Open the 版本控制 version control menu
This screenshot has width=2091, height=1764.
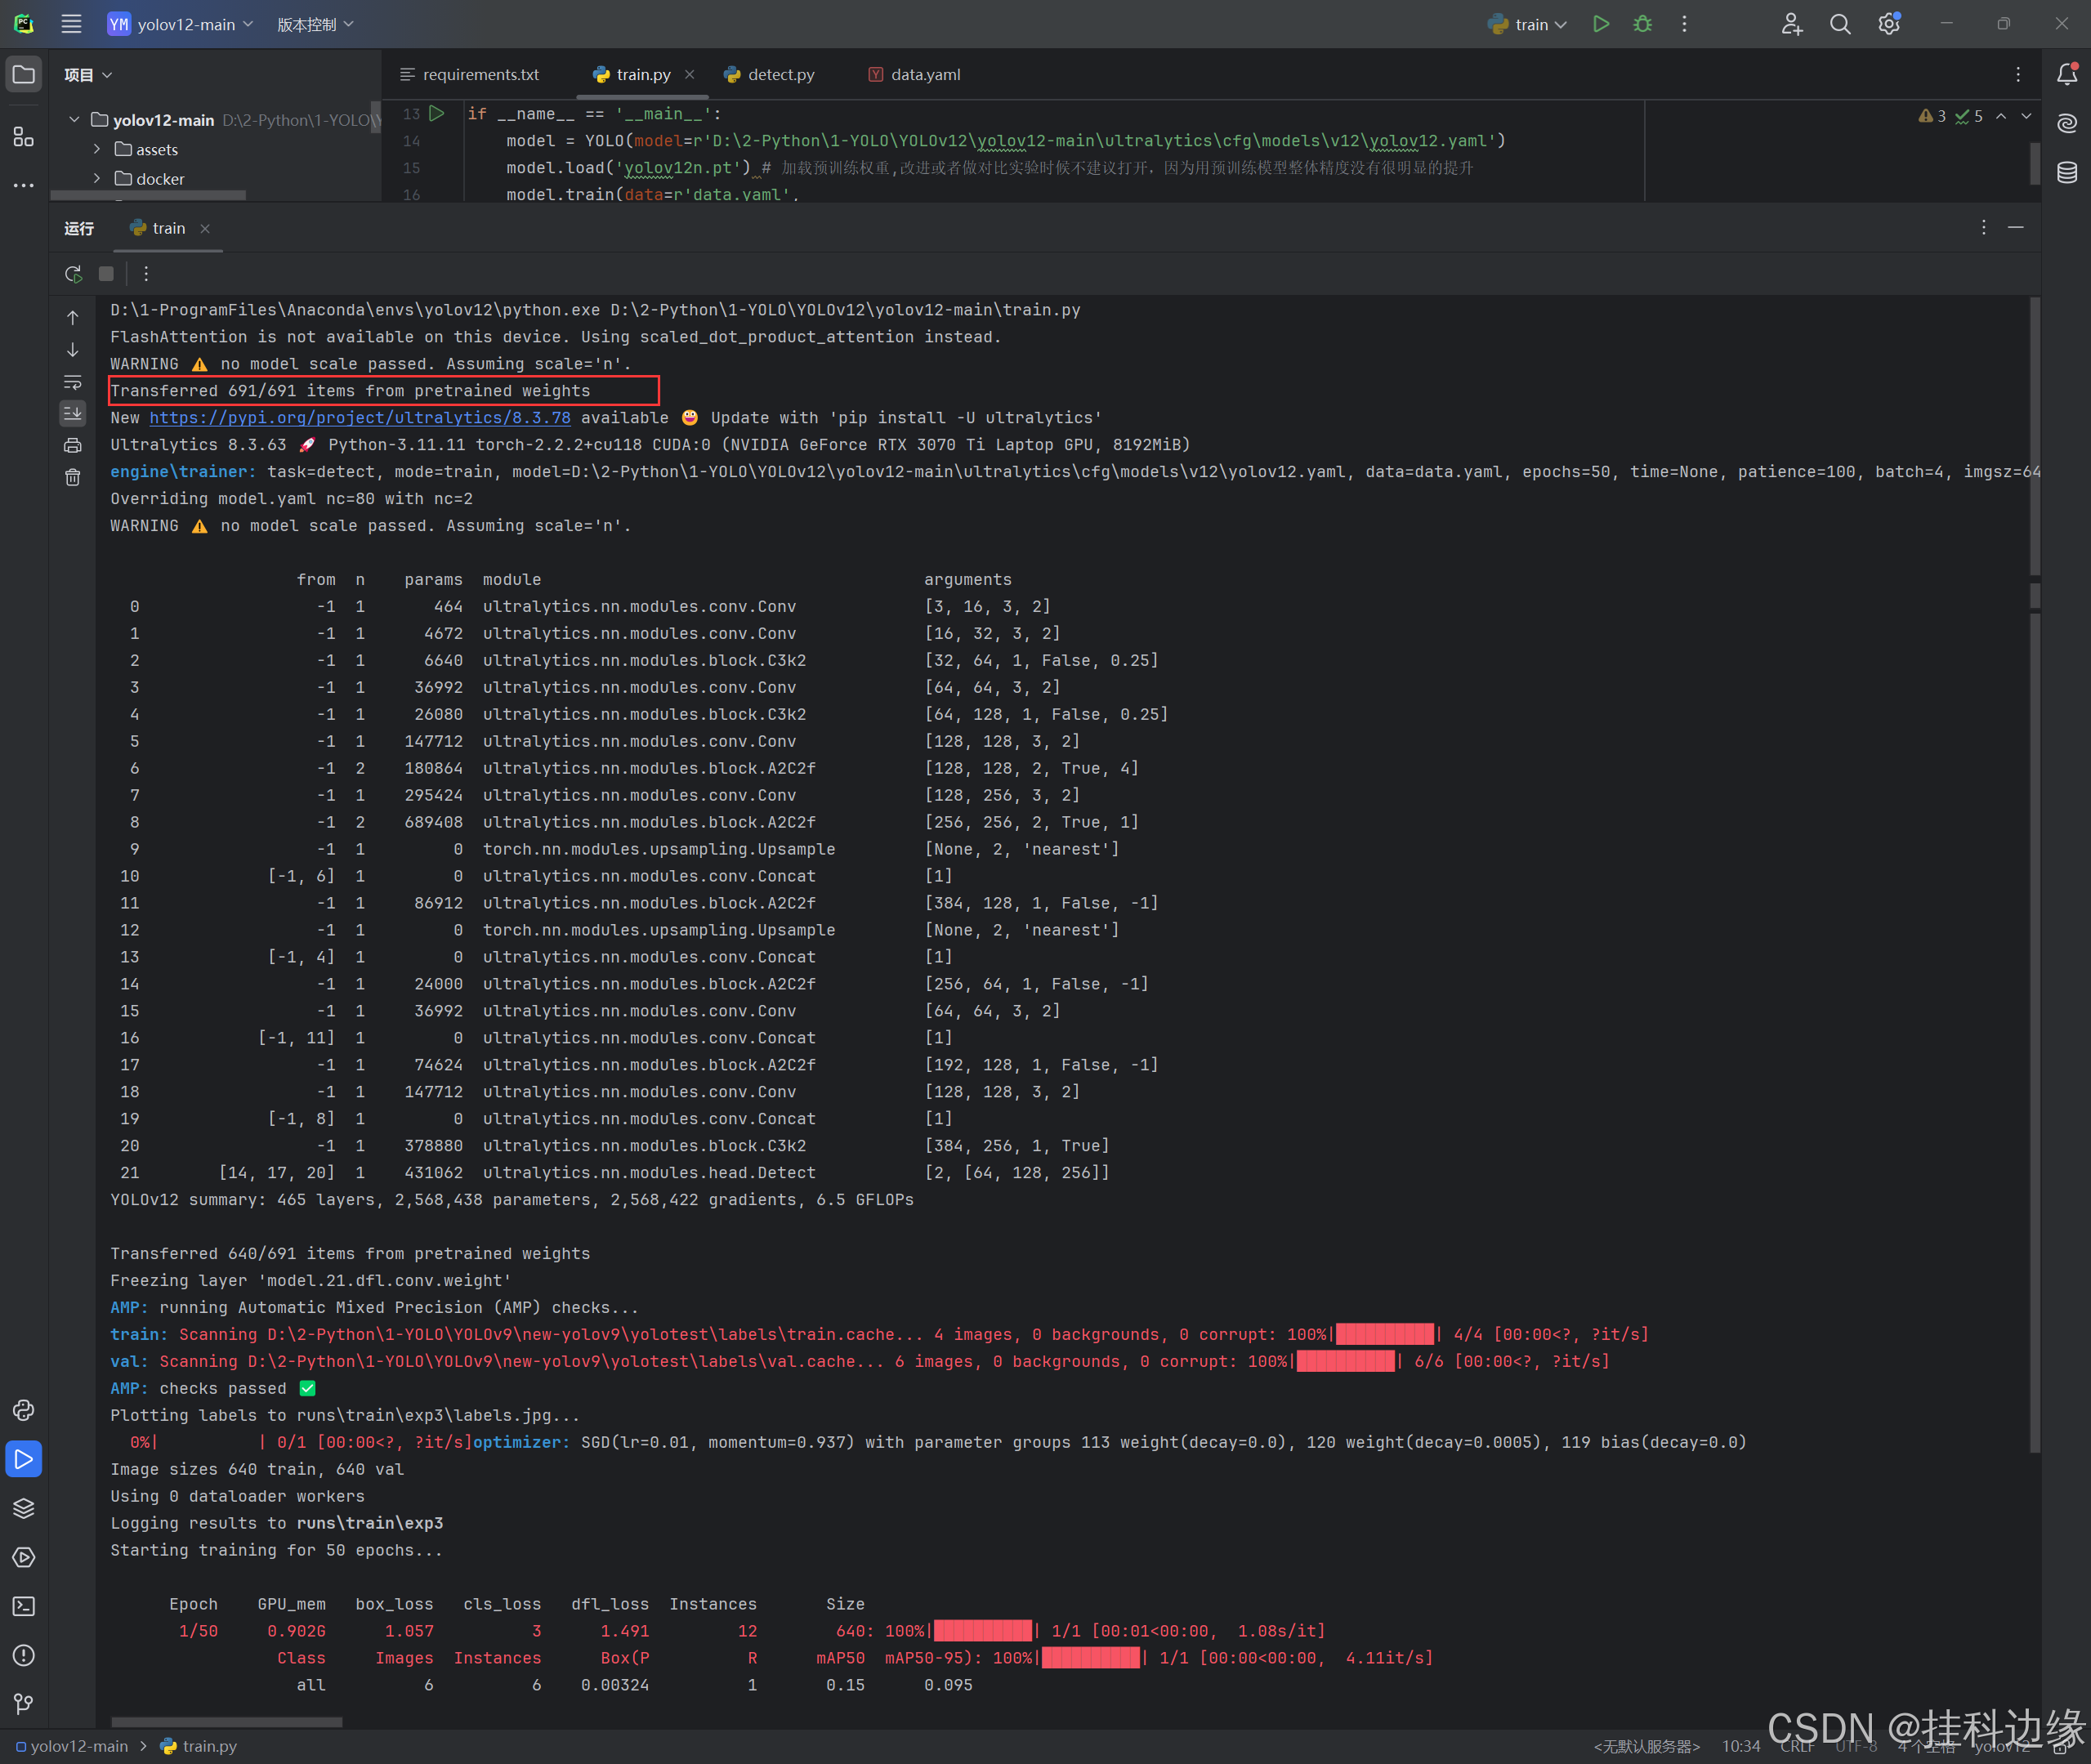click(x=314, y=24)
